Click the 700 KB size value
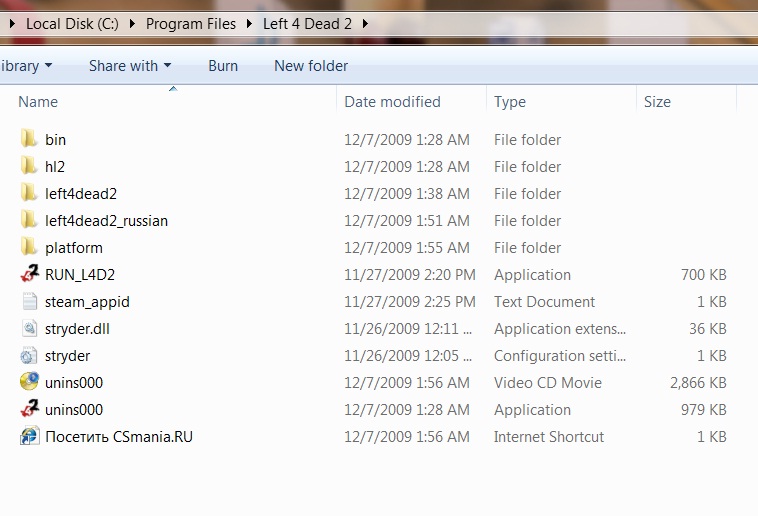Screen dimensions: 758x516 pos(704,275)
